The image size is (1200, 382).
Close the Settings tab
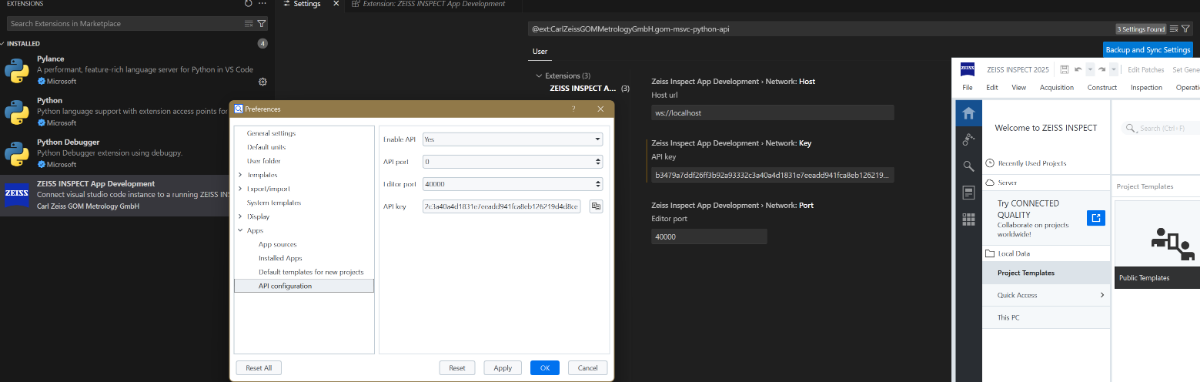click(335, 4)
